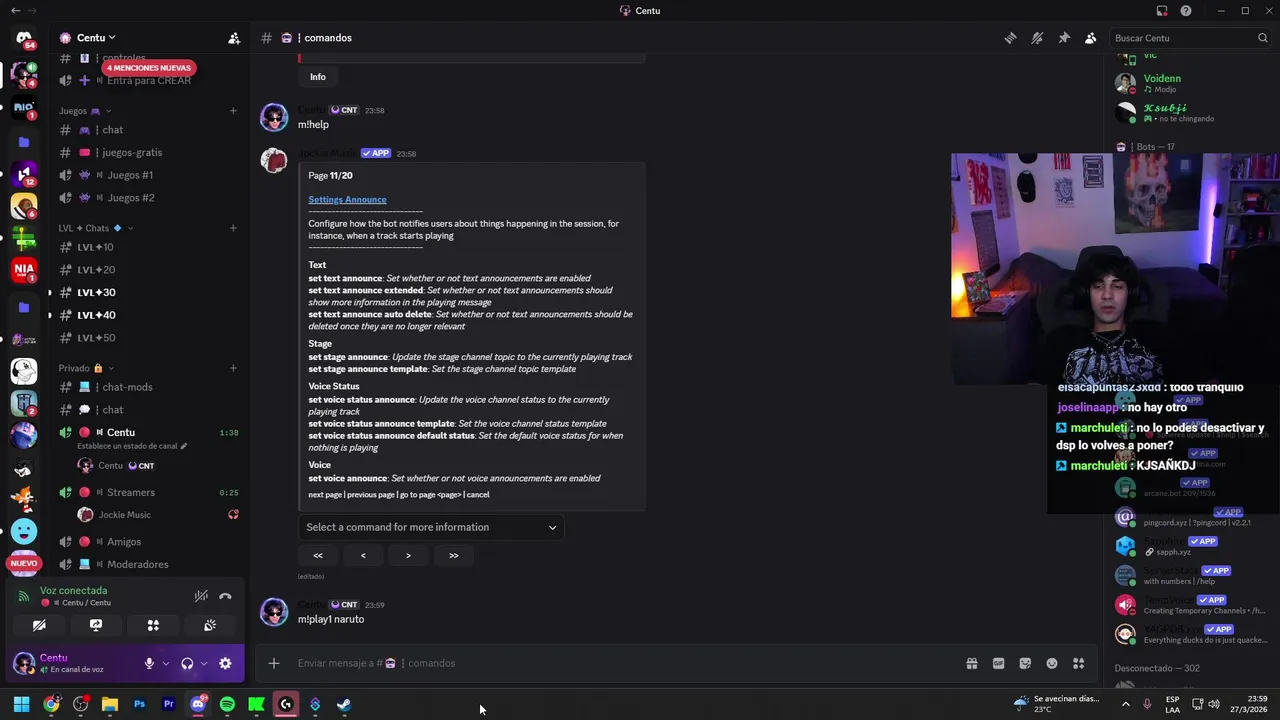
Task: Go to previous page with < button
Action: 363,555
